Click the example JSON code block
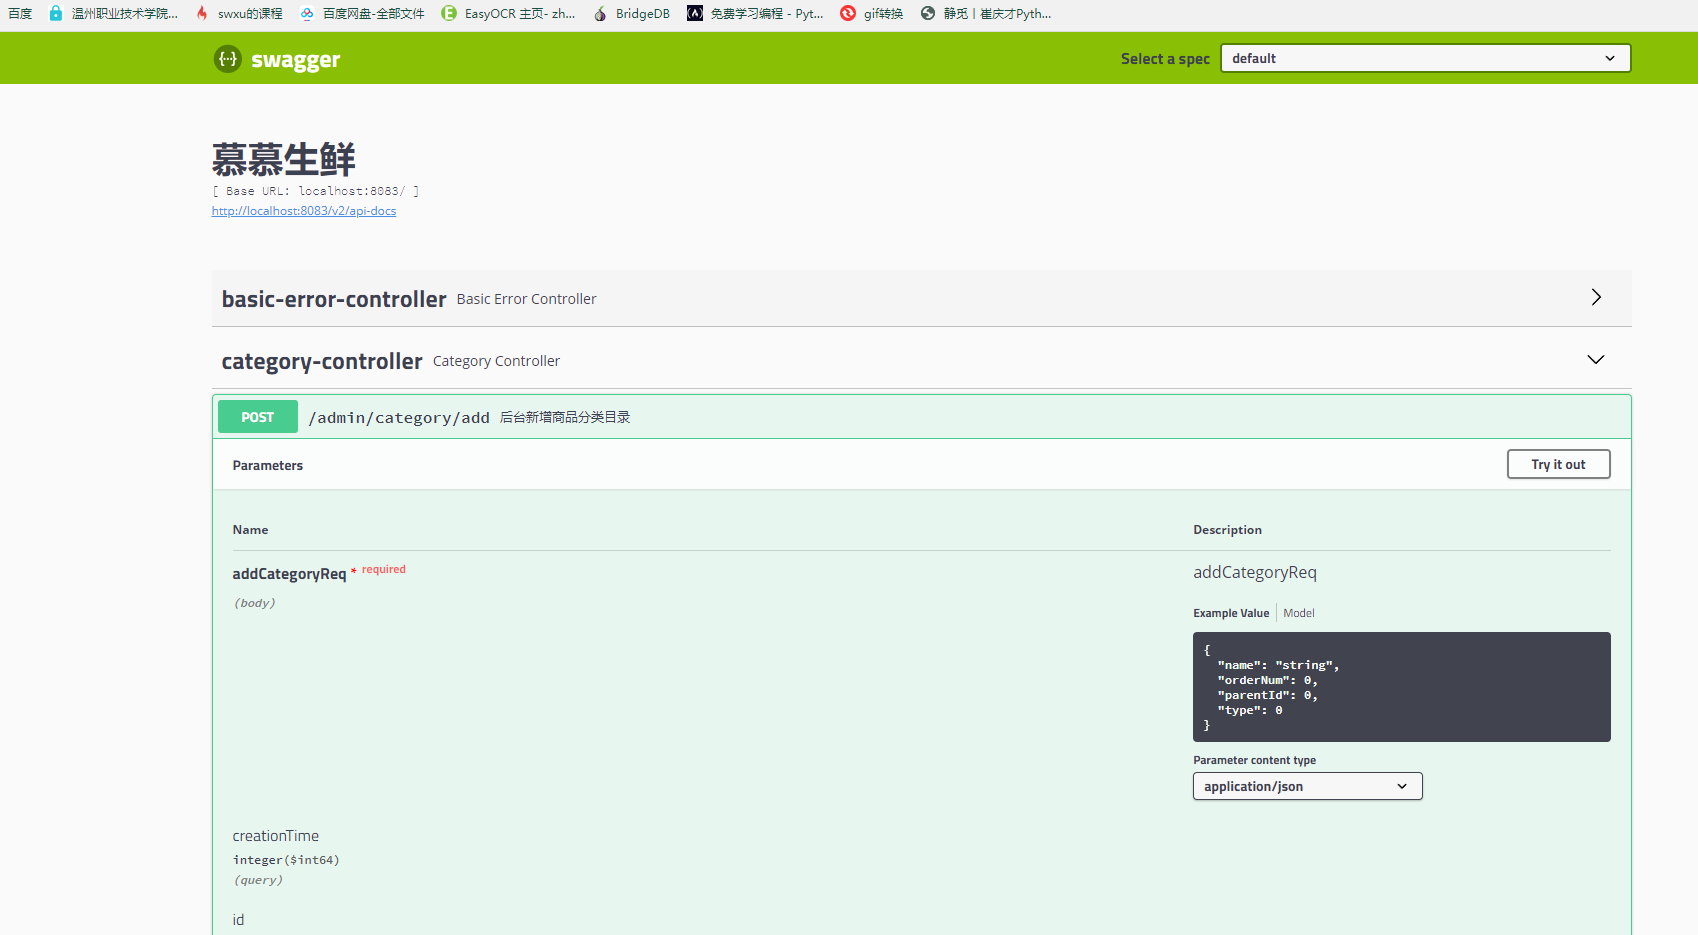Image resolution: width=1698 pixels, height=935 pixels. click(x=1401, y=687)
